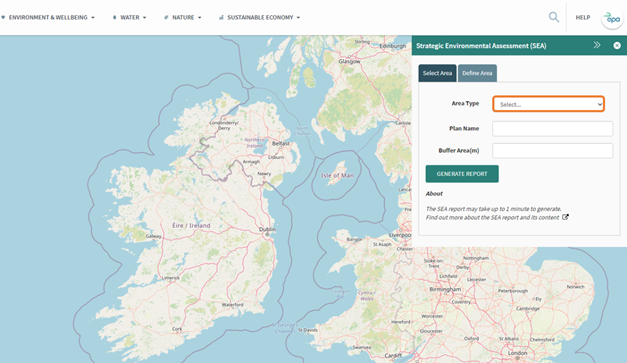The height and width of the screenshot is (363, 627).
Task: Collapse the SEA panel with double-chevron icon
Action: pyautogui.click(x=597, y=45)
